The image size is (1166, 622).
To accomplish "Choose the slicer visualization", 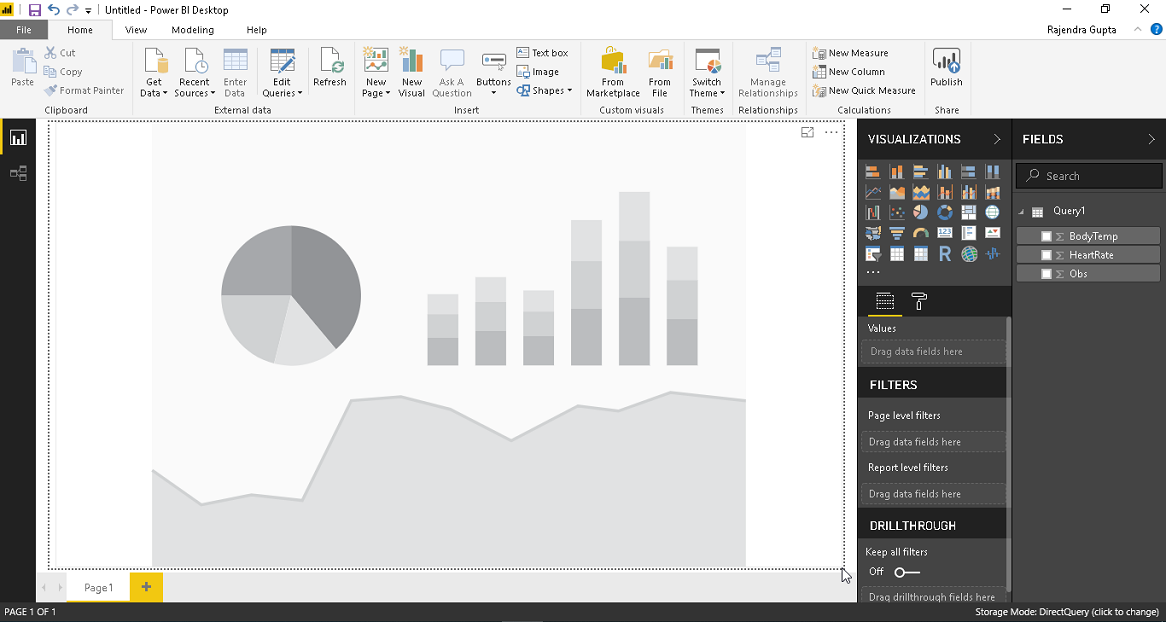I will coord(873,254).
